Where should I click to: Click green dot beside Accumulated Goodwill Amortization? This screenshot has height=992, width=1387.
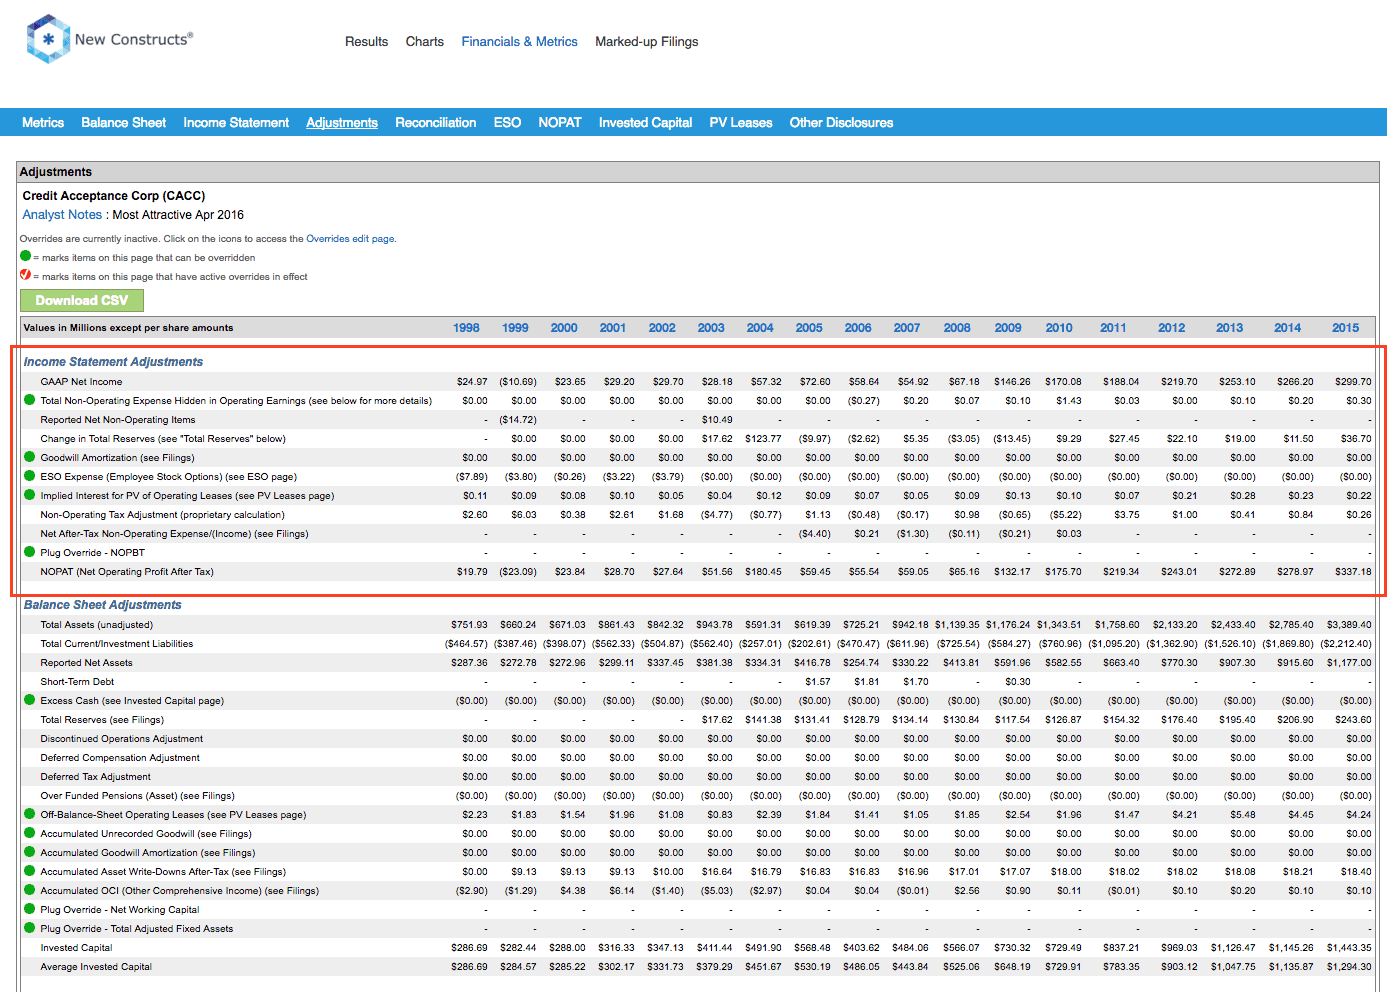pos(30,852)
